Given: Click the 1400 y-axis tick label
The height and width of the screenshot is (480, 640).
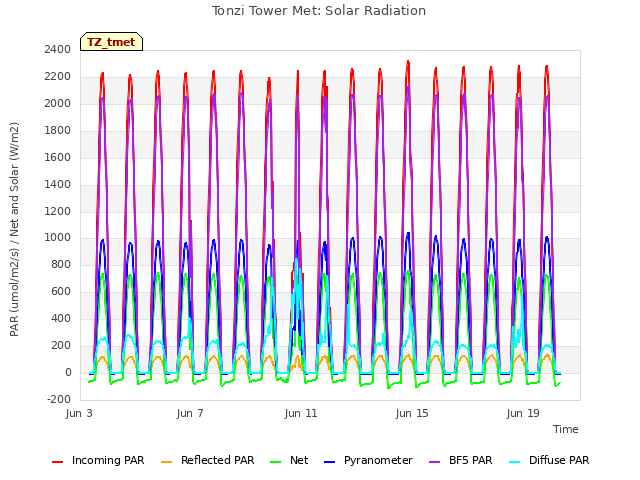Looking at the screenshot, I should coord(58,184).
